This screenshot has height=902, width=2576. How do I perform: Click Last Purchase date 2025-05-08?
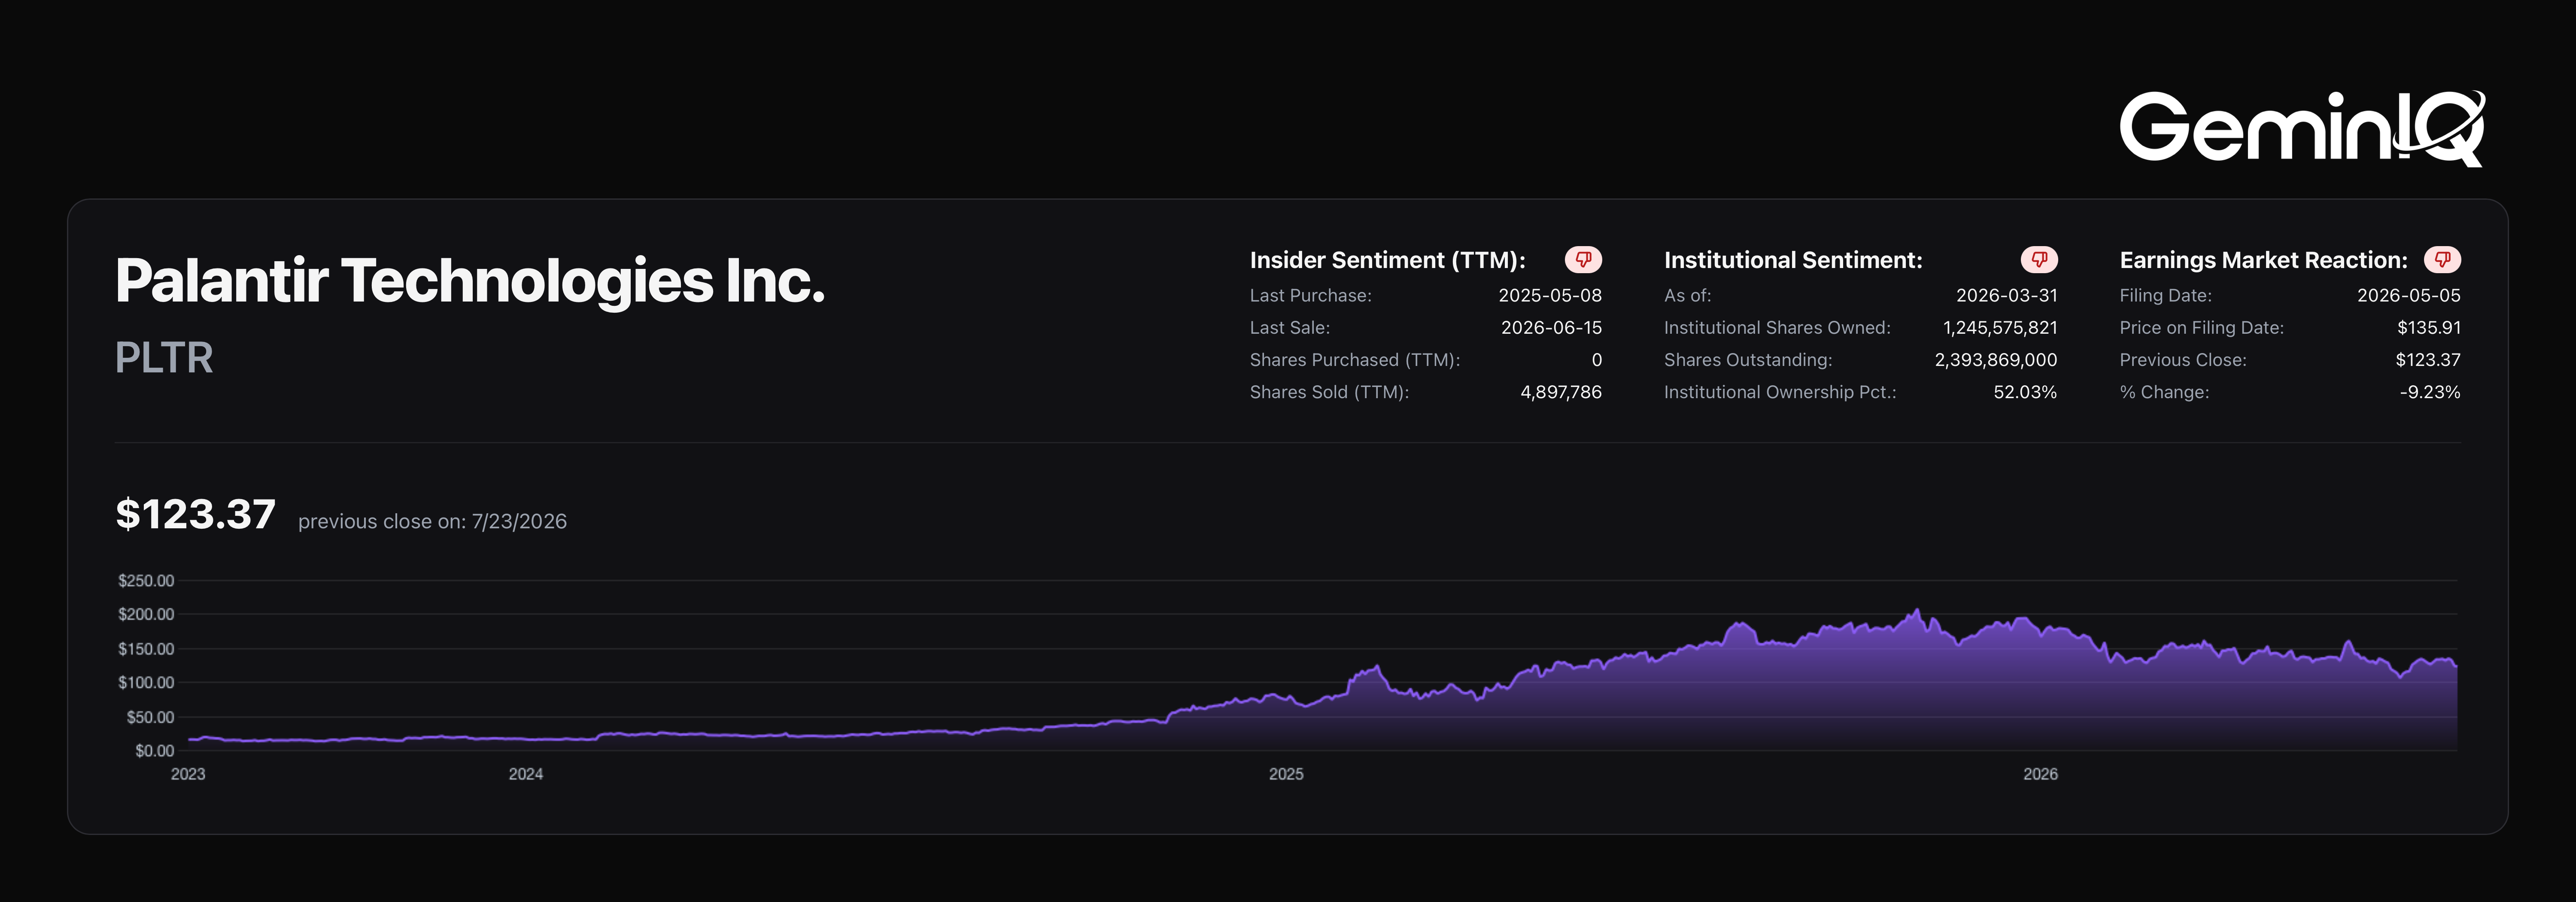pos(1550,295)
